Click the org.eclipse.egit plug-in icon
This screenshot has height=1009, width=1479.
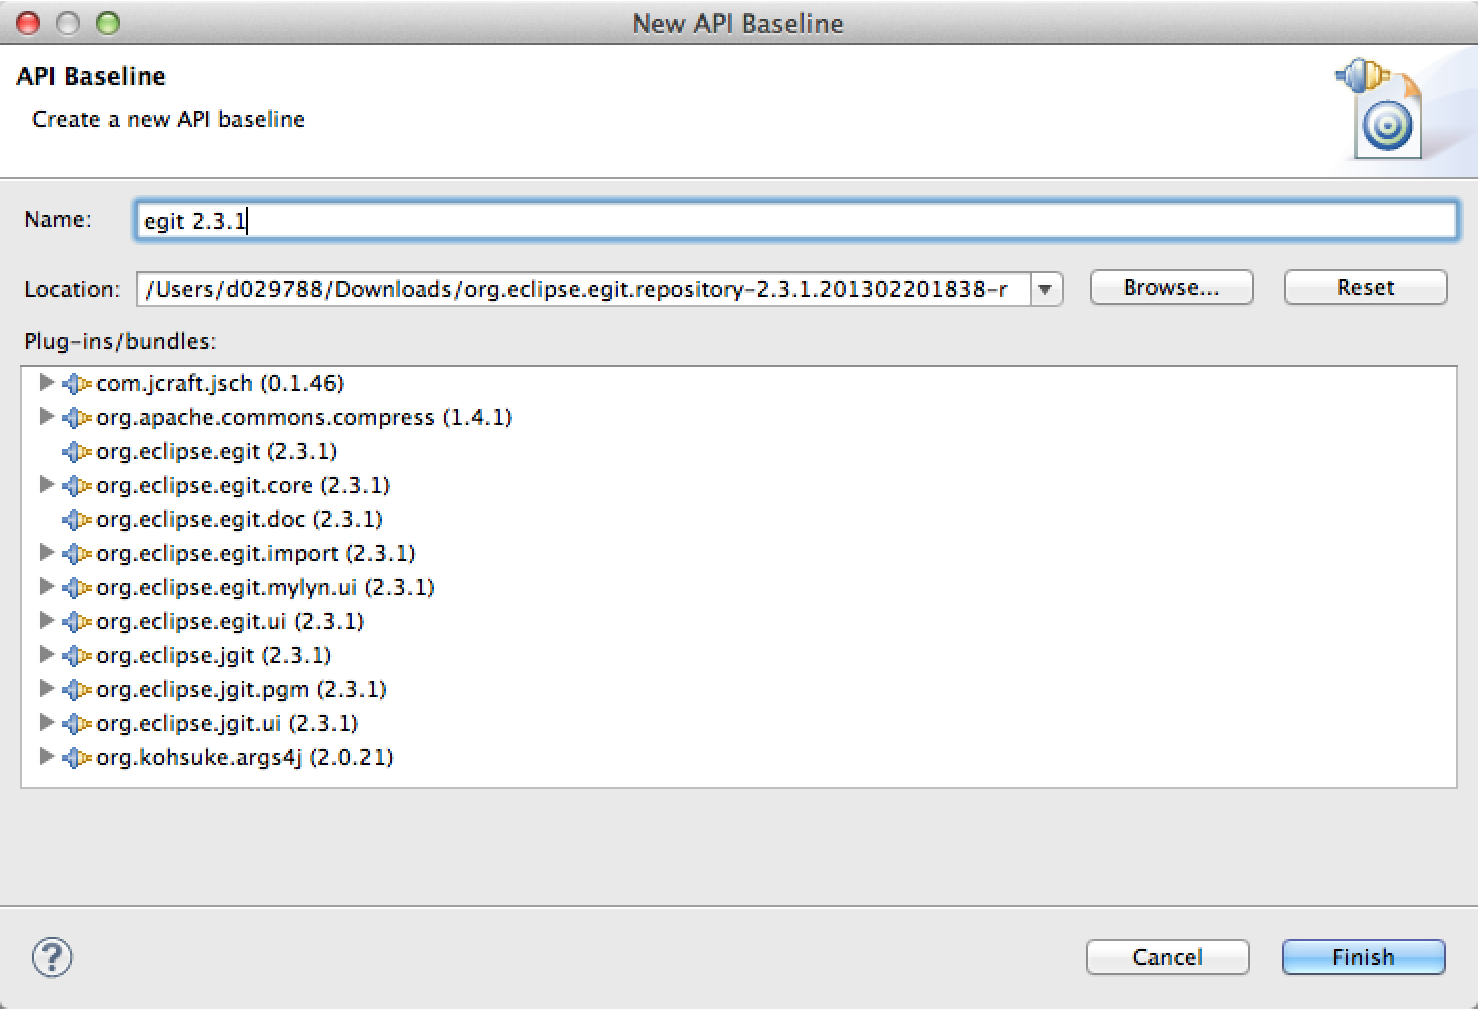click(x=76, y=452)
